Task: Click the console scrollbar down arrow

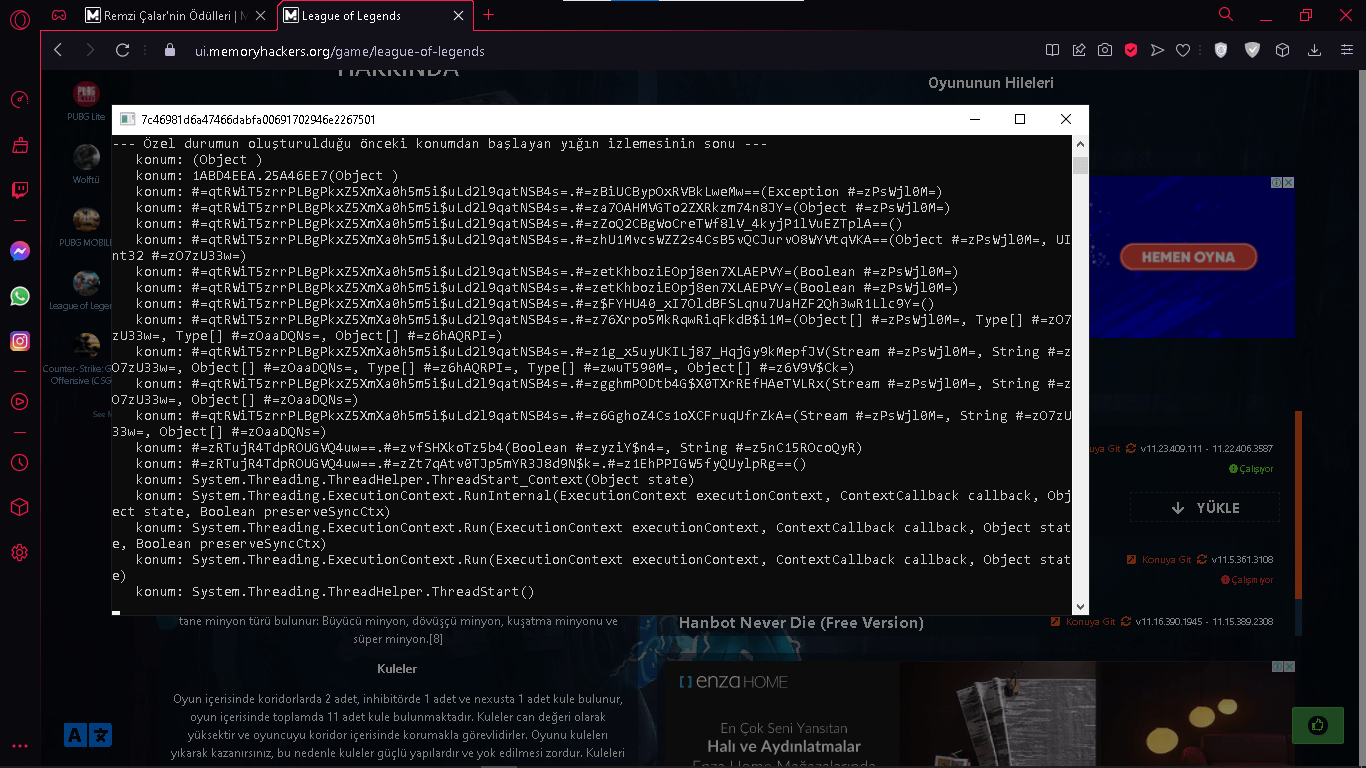Action: 1080,606
